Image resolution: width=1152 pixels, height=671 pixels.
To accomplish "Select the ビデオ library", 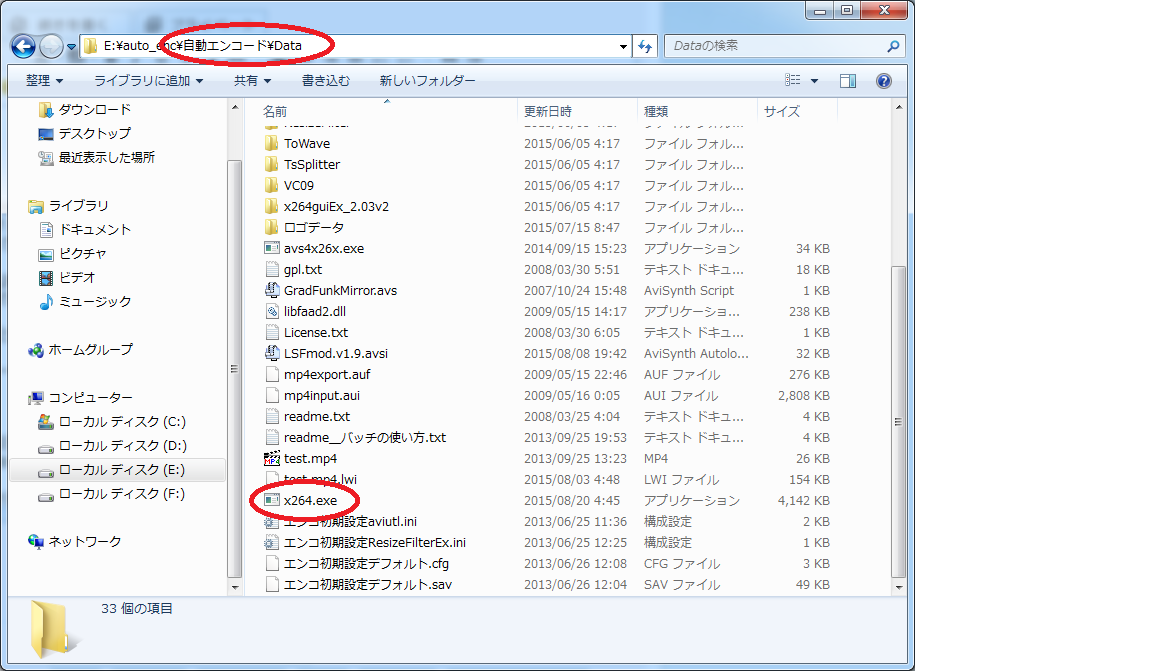I will pos(77,278).
